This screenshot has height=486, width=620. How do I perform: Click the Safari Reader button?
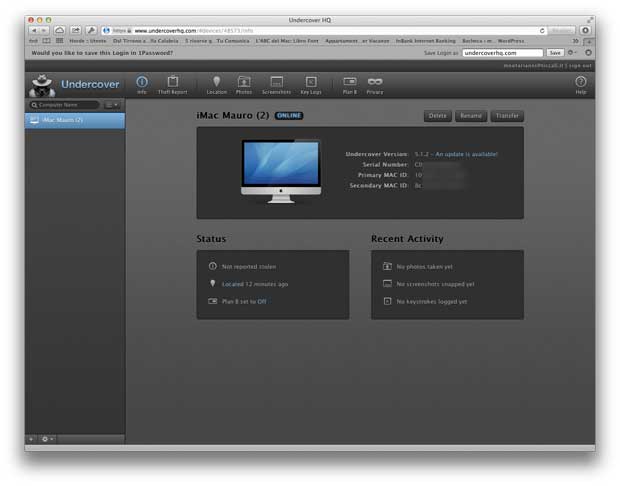(561, 30)
